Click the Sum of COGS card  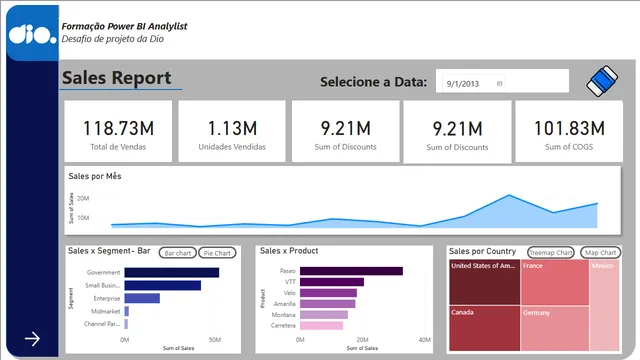pyautogui.click(x=569, y=131)
